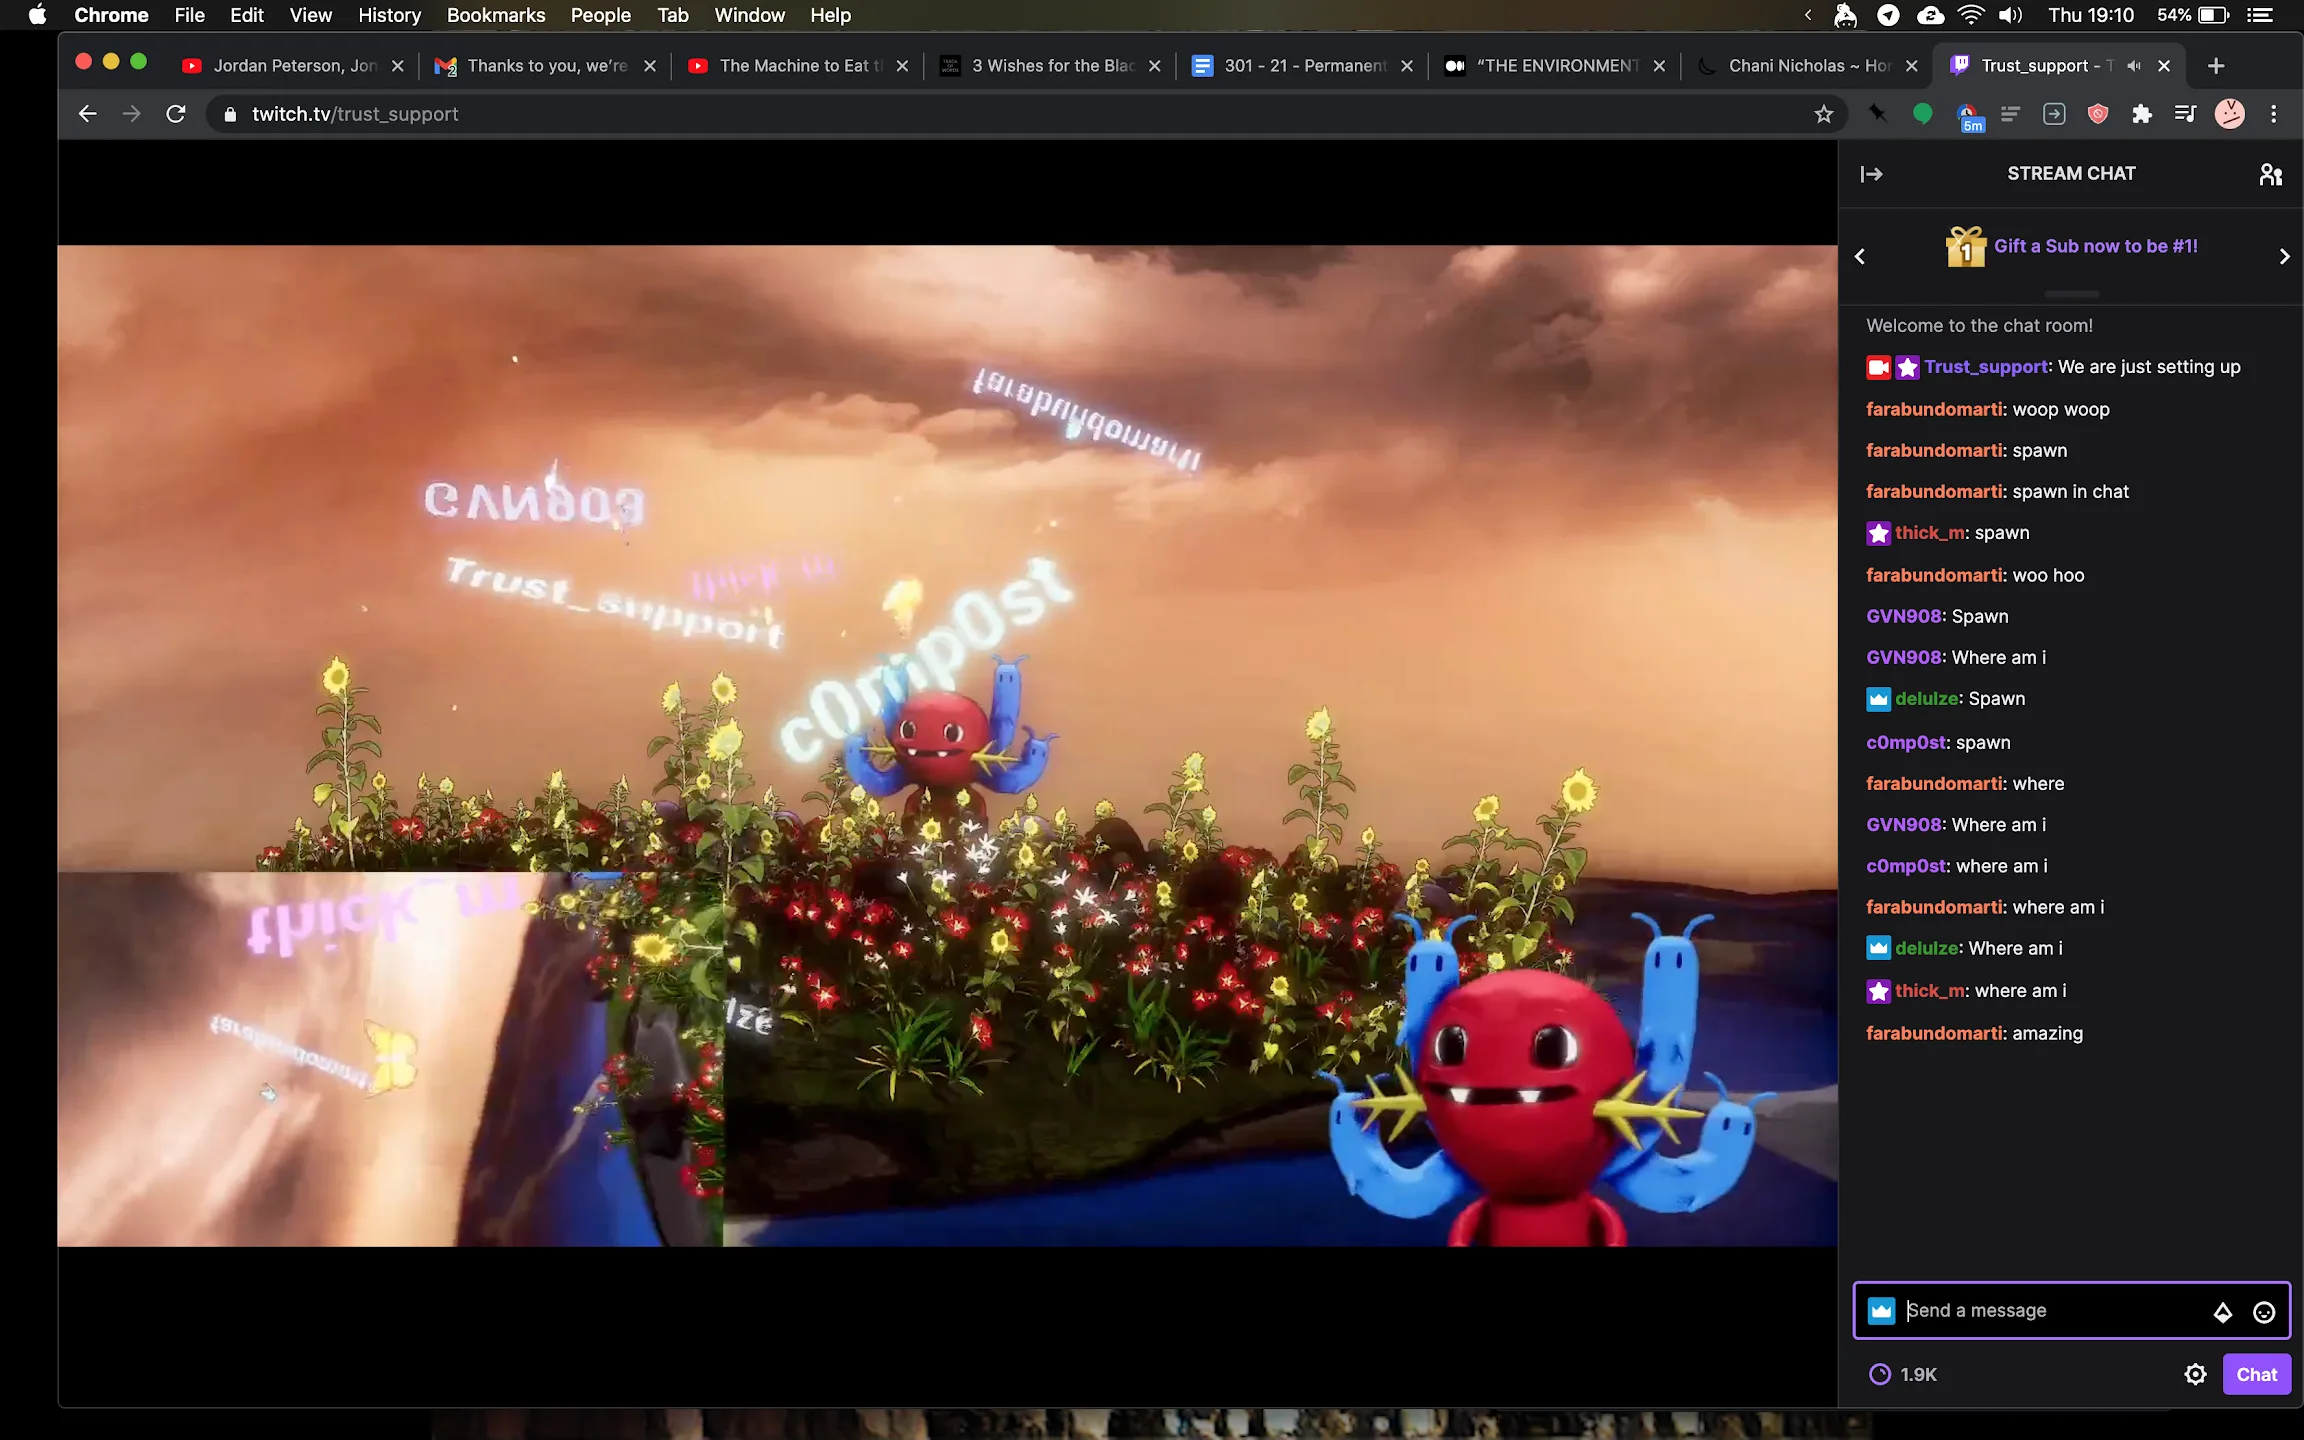The image size is (2304, 1440).
Task: Open the People menu
Action: [x=600, y=15]
